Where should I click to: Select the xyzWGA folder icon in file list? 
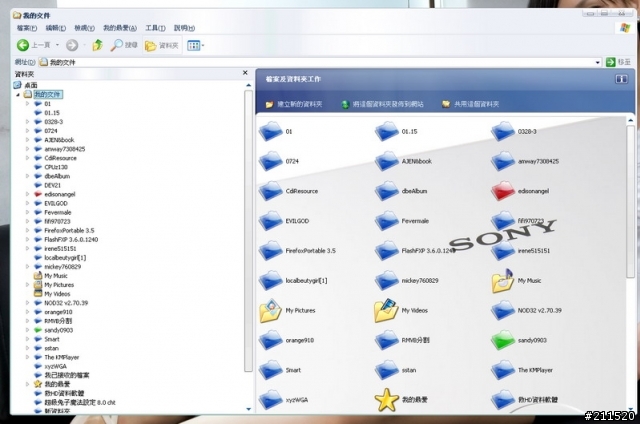[270, 400]
